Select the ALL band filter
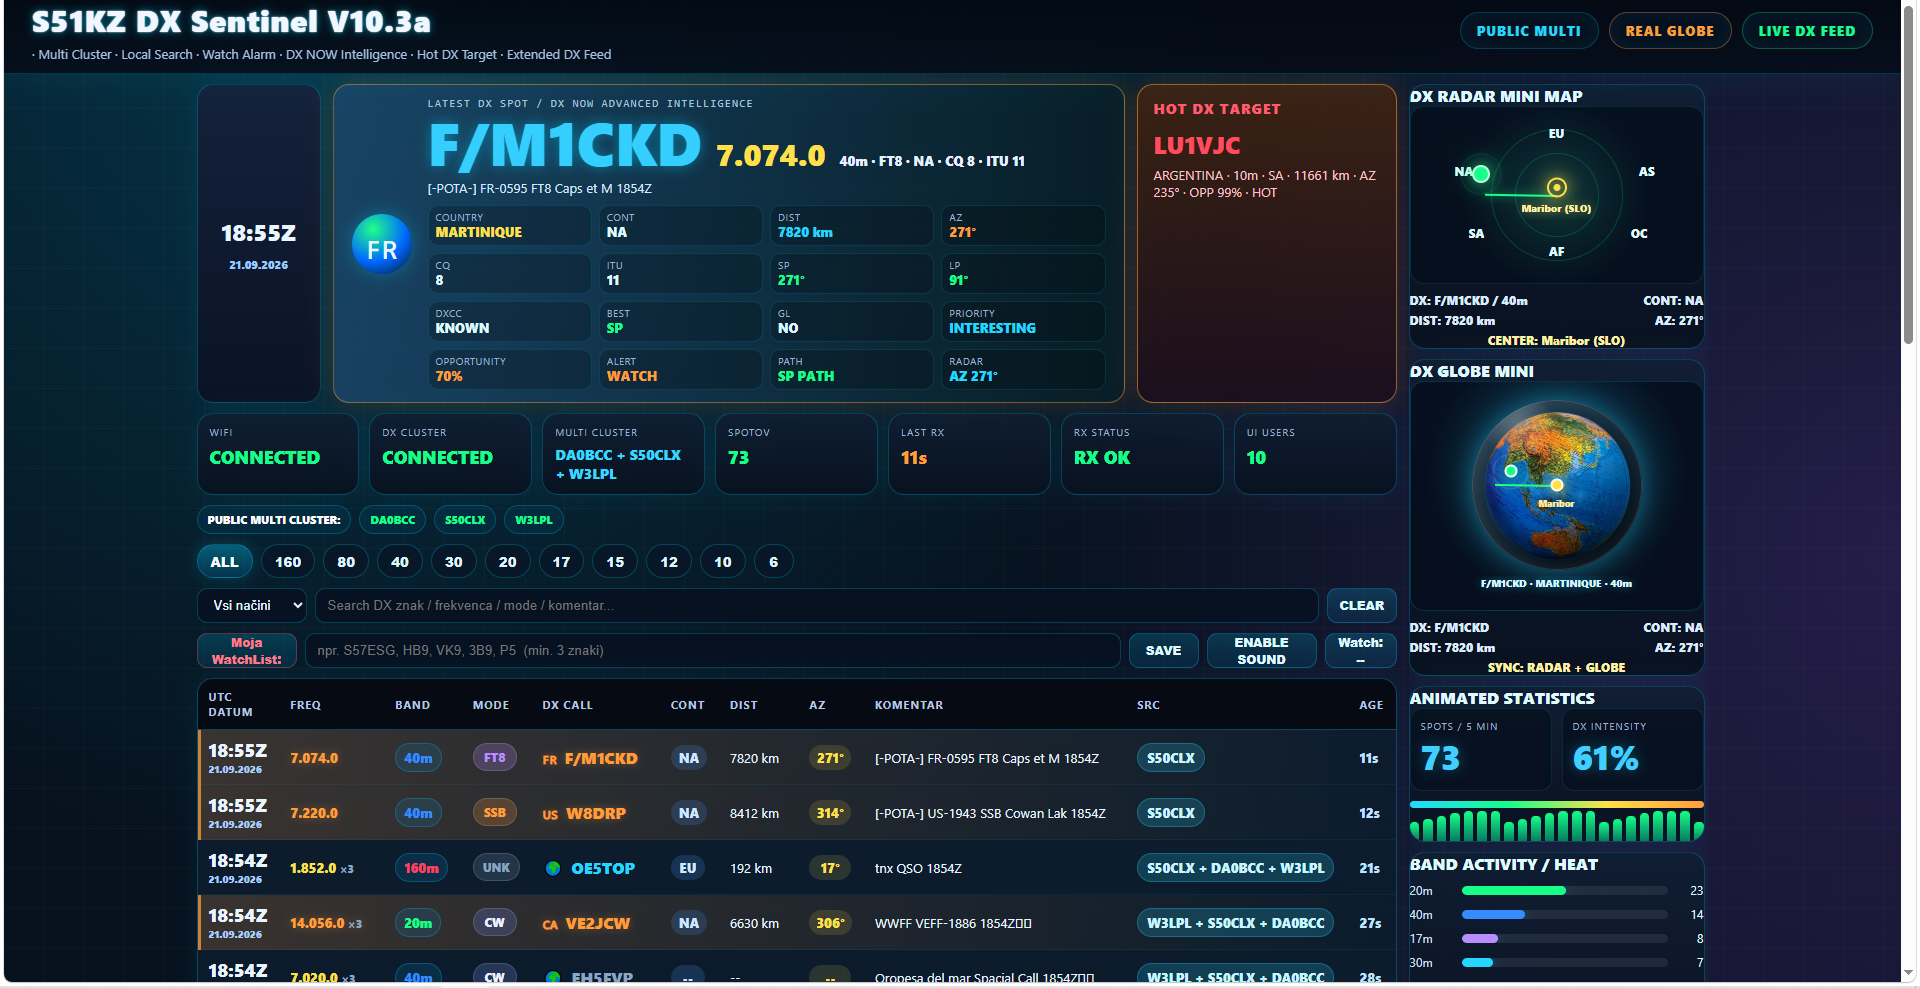The height and width of the screenshot is (988, 1920). tap(225, 562)
